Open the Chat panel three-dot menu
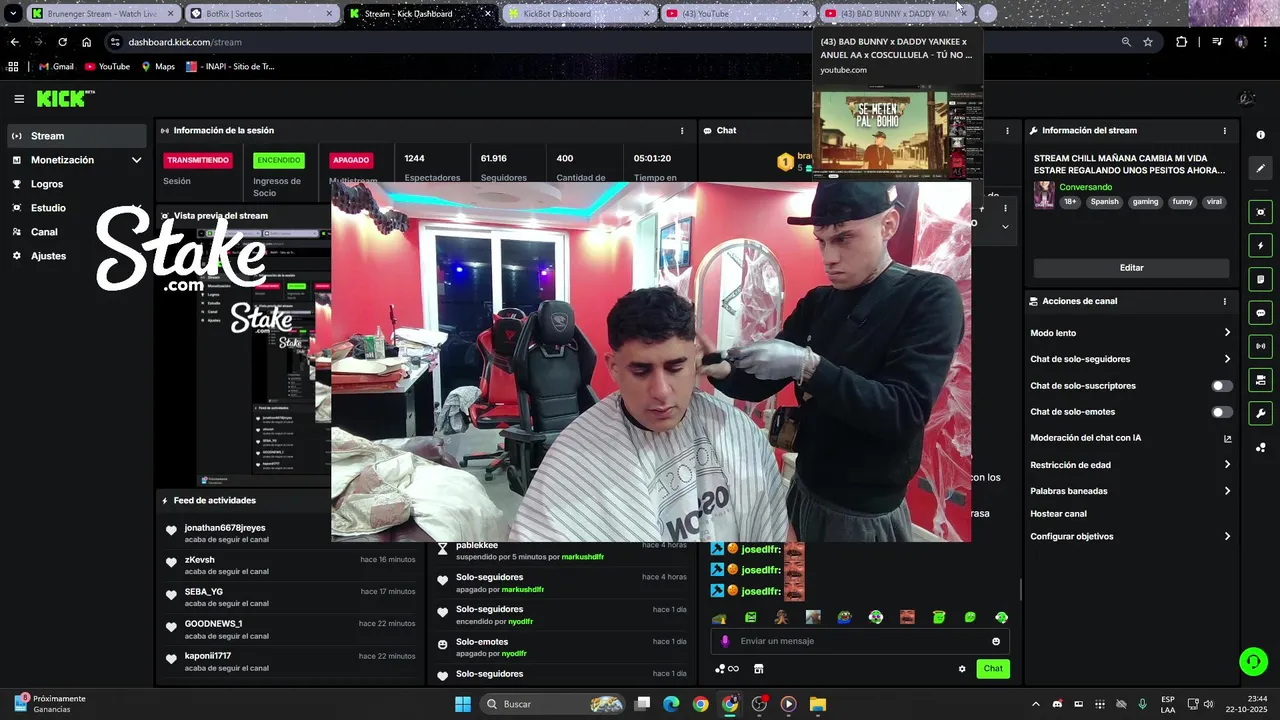 1007,130
